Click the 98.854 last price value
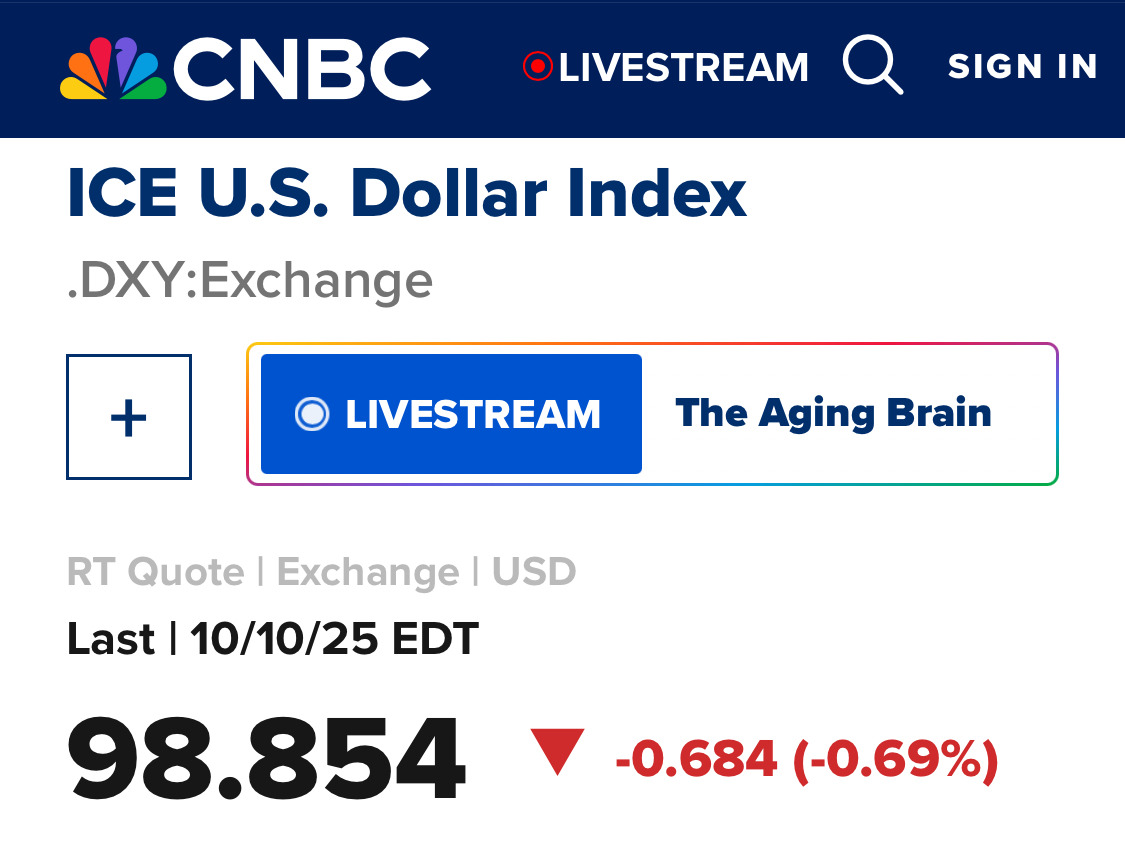This screenshot has width=1125, height=852. pos(266,760)
